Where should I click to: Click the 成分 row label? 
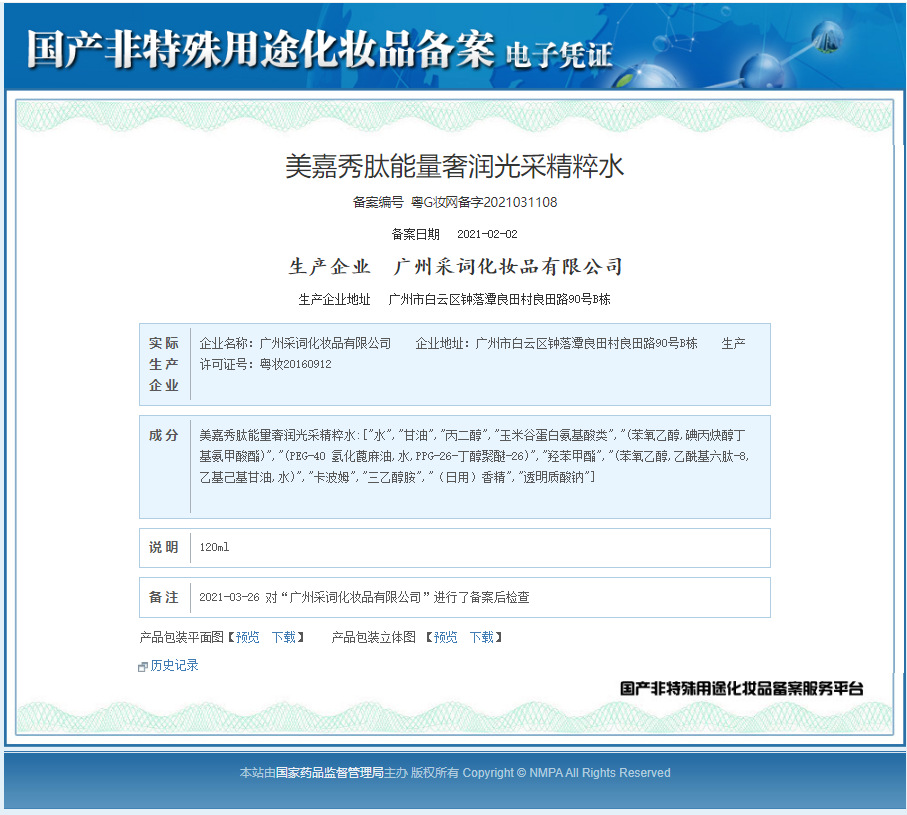(164, 436)
